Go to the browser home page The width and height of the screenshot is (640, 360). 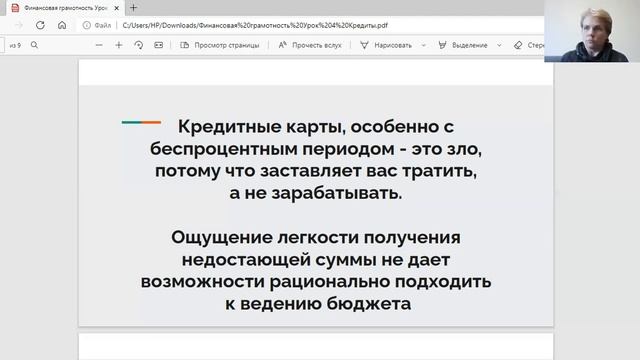pos(62,25)
